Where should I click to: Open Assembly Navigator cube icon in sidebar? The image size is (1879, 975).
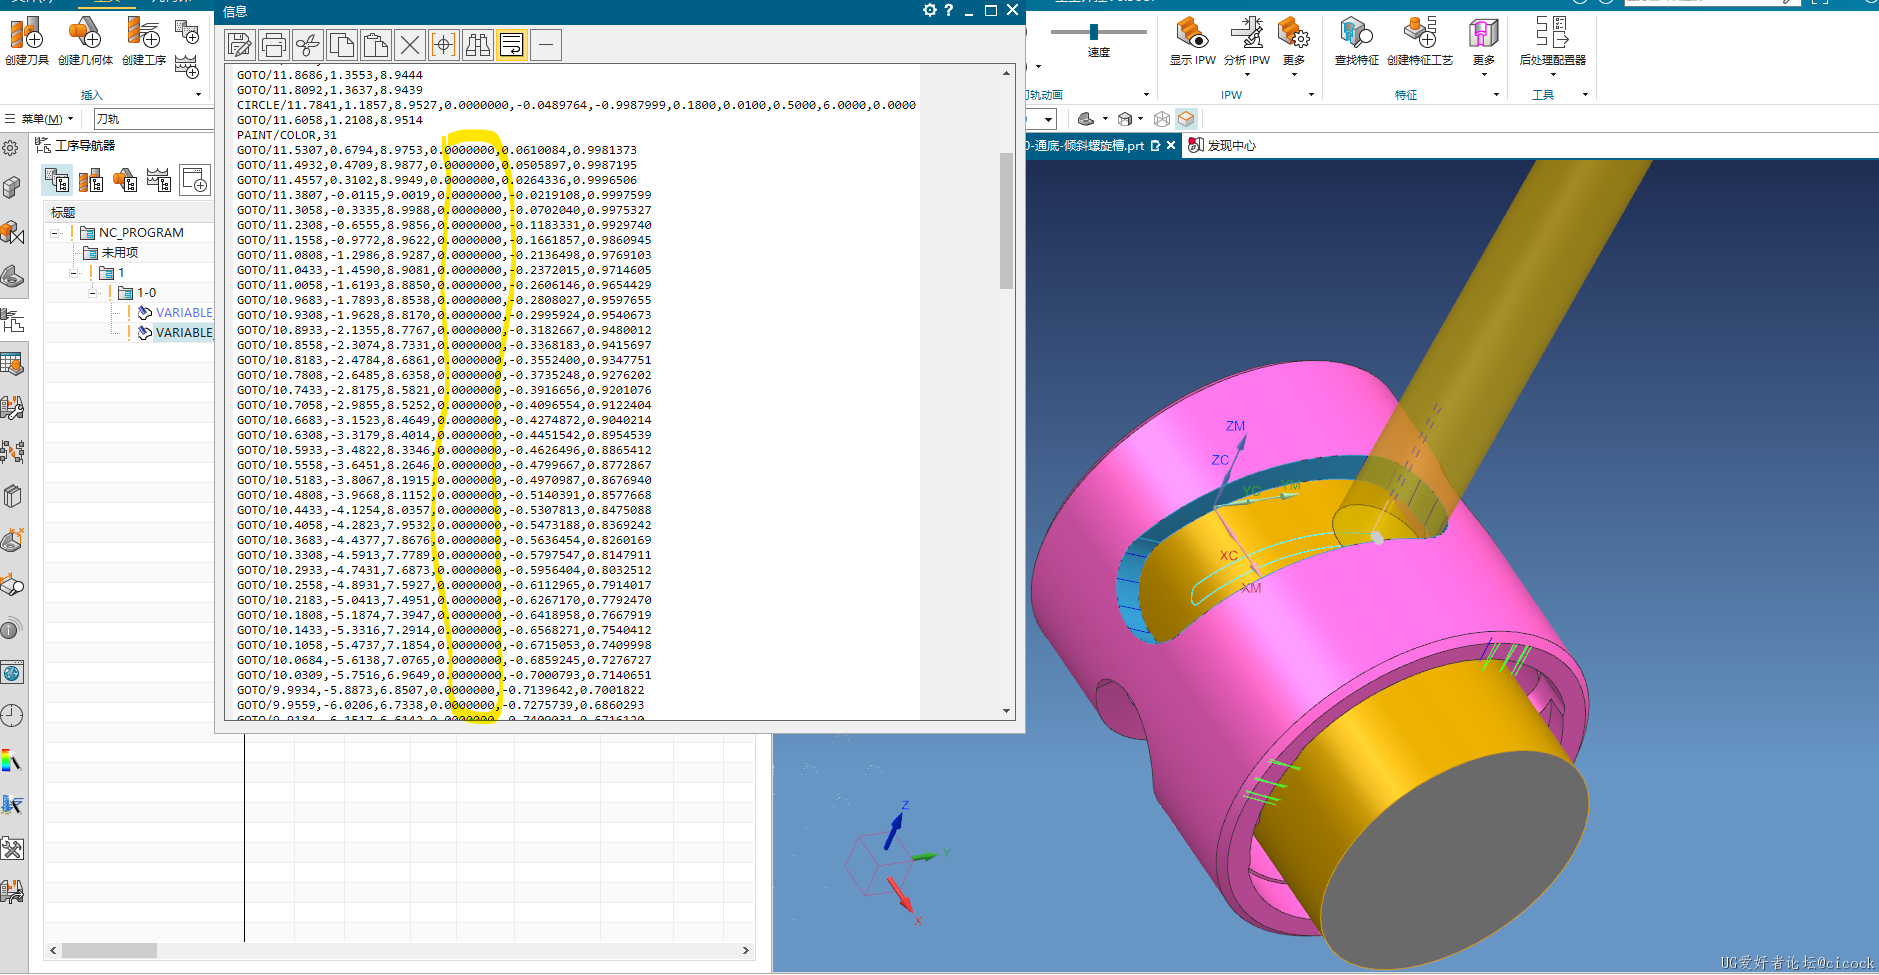pos(12,187)
